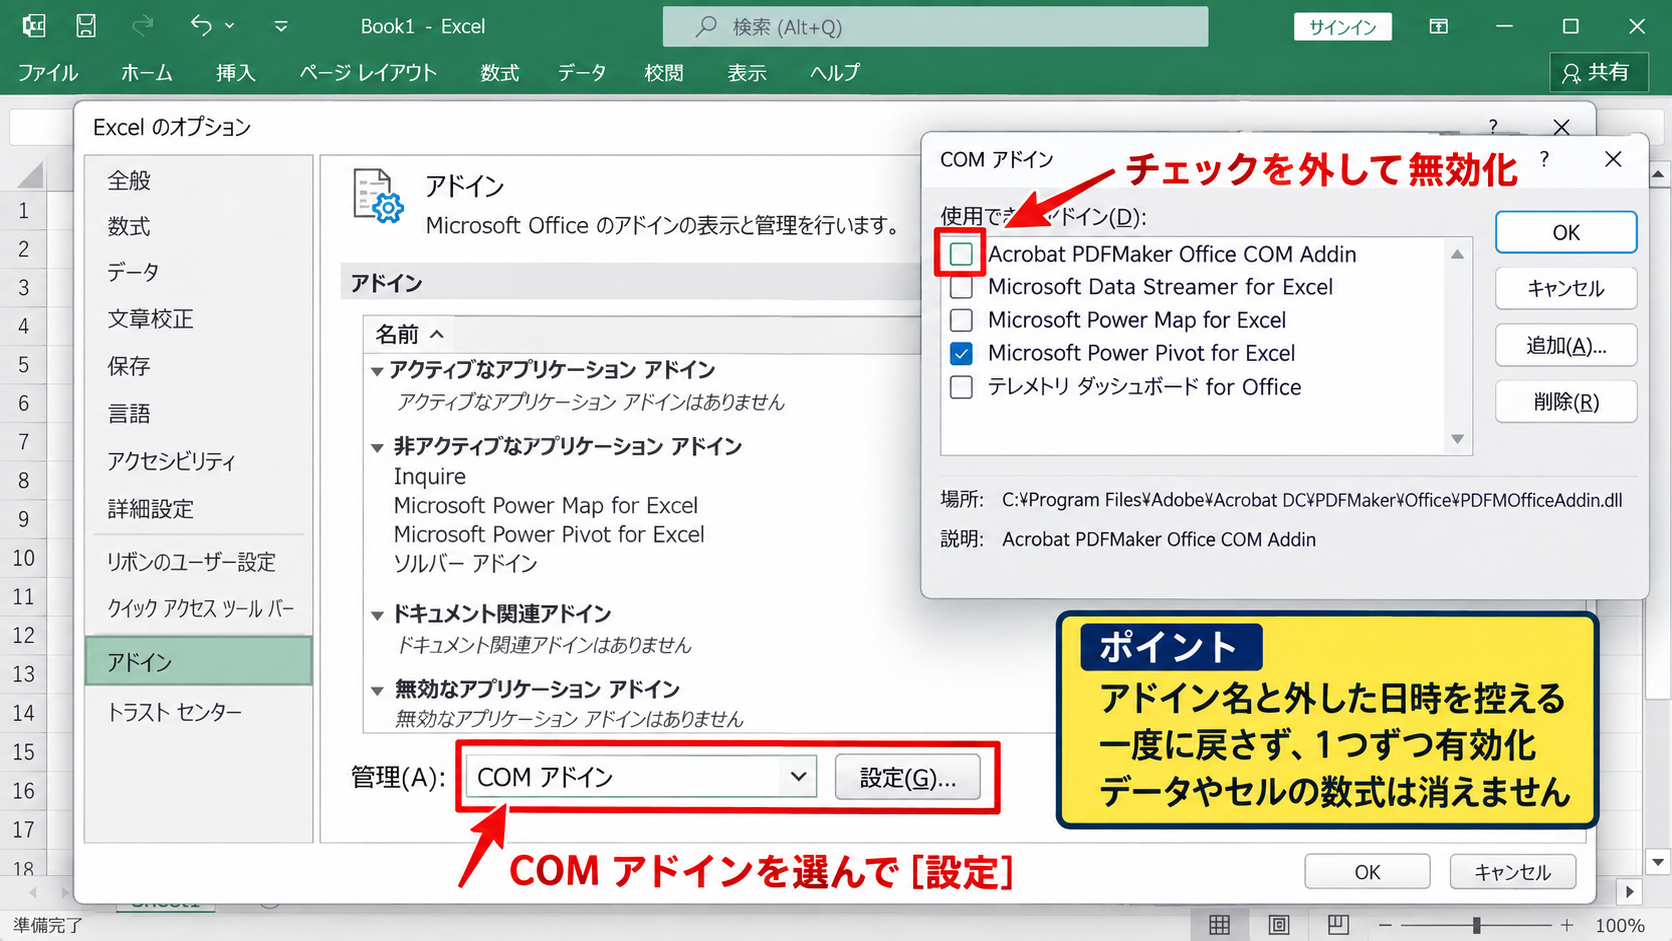Select ソルバー アドイン in add-in list
Viewport: 1672px width, 941px height.
[465, 563]
